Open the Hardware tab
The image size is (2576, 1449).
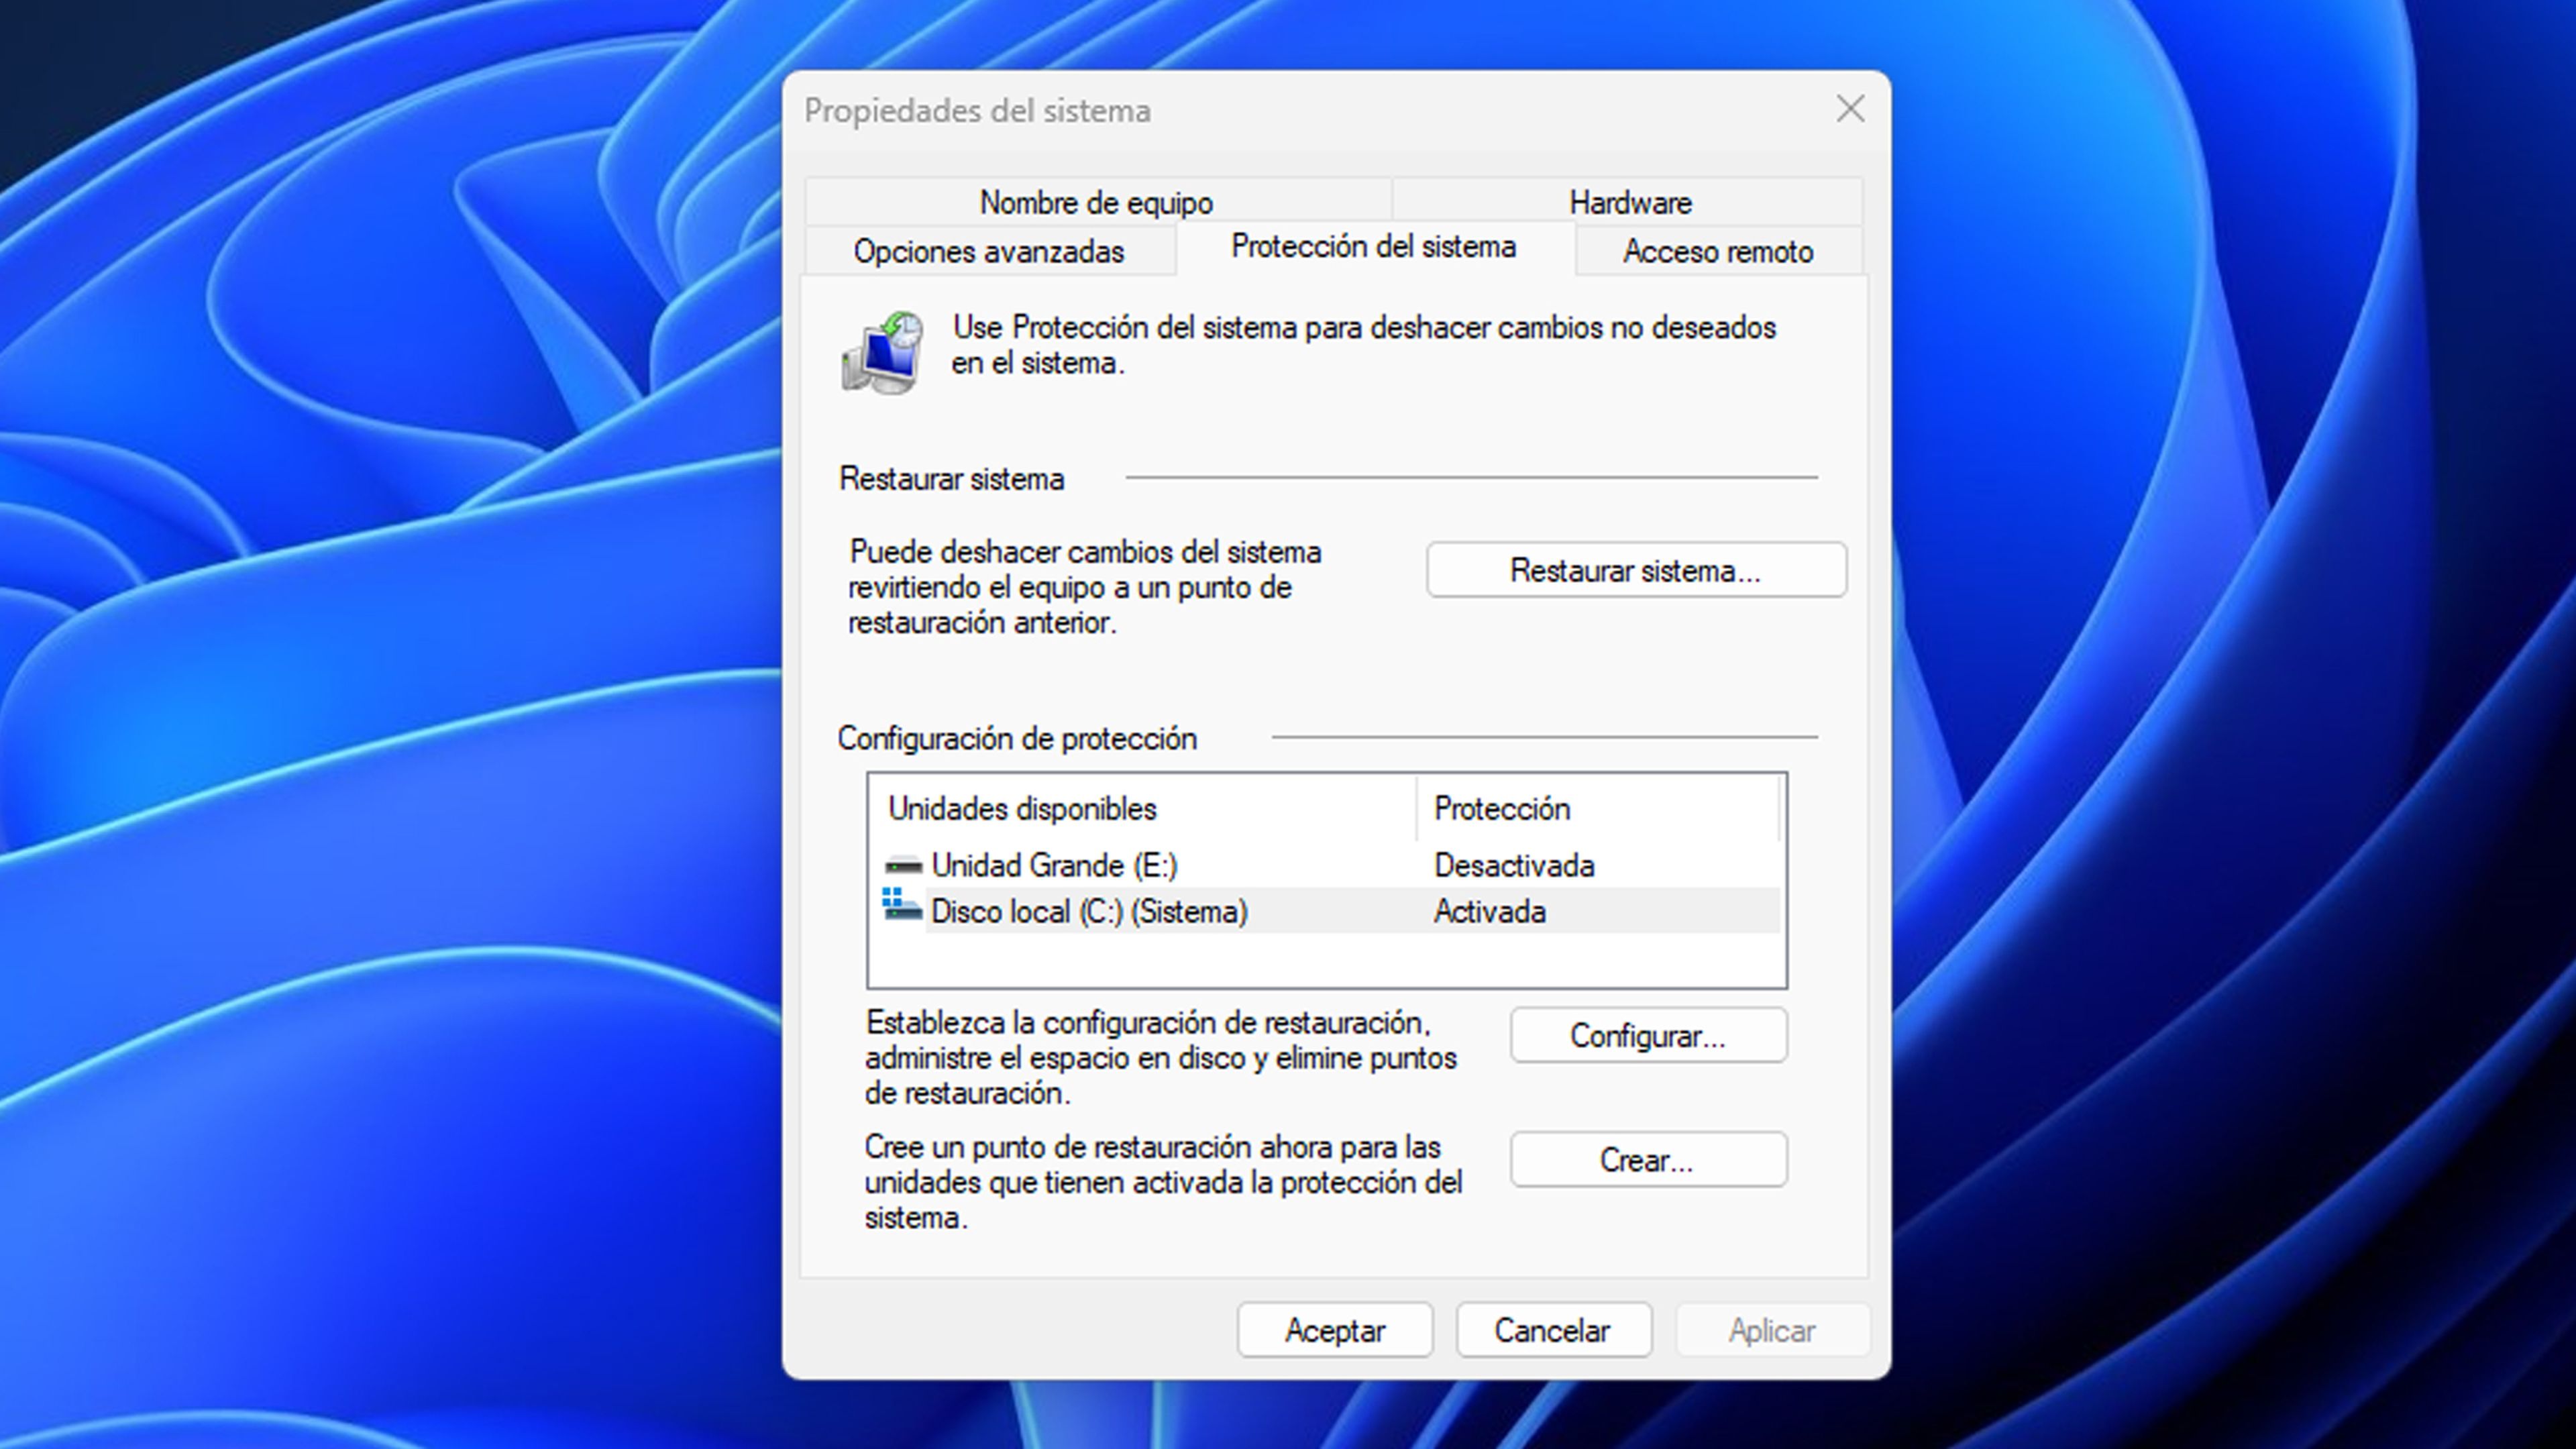click(1629, 203)
